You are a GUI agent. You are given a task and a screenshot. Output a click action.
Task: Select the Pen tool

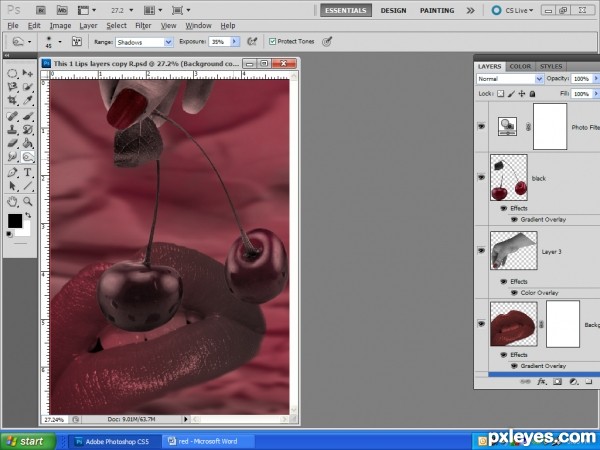(13, 172)
